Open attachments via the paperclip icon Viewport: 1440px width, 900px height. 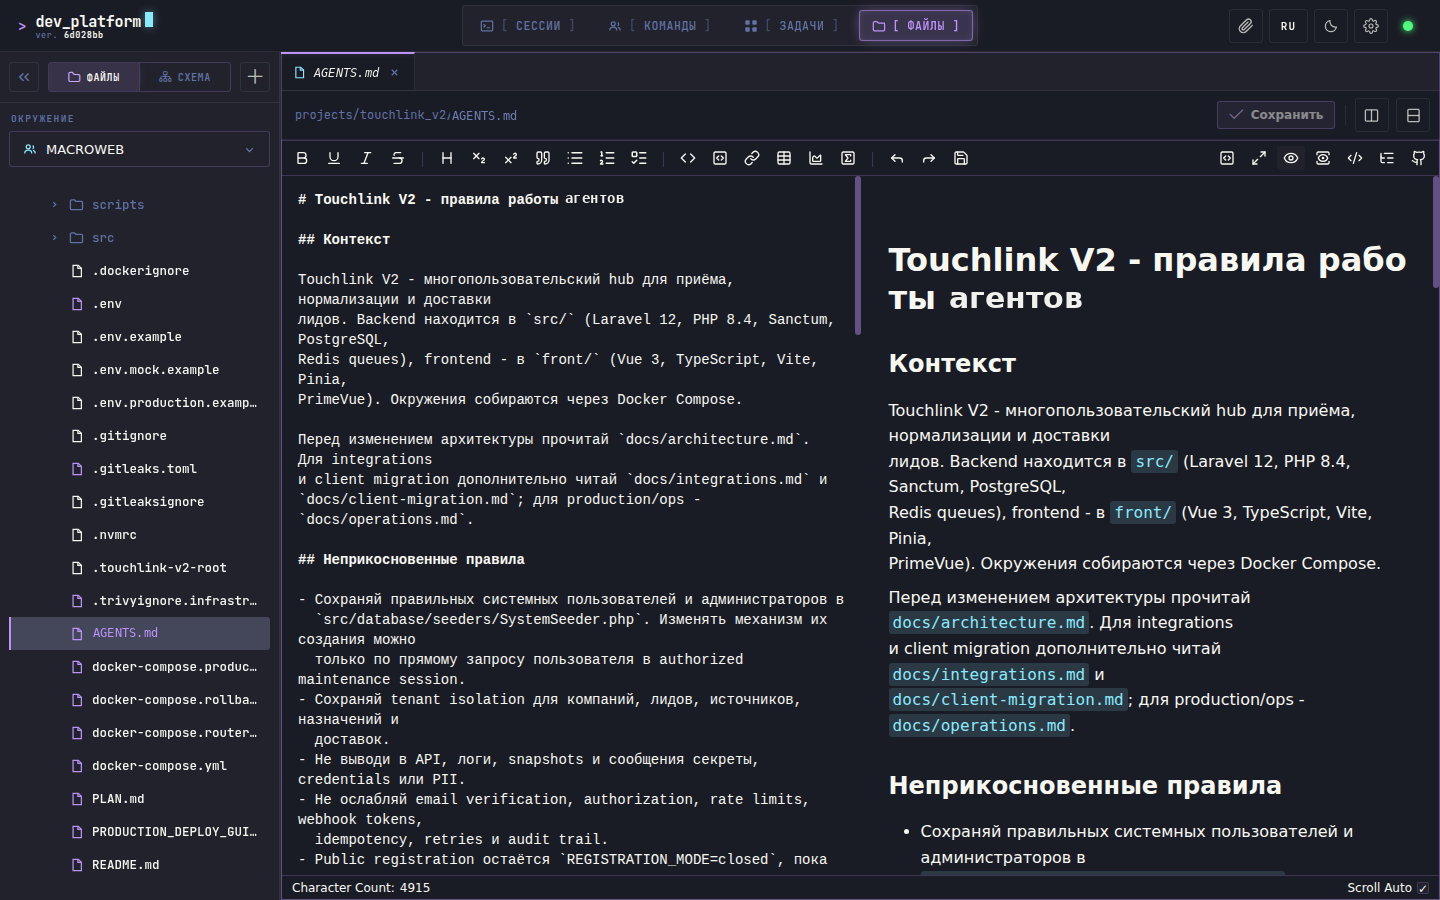(1245, 26)
